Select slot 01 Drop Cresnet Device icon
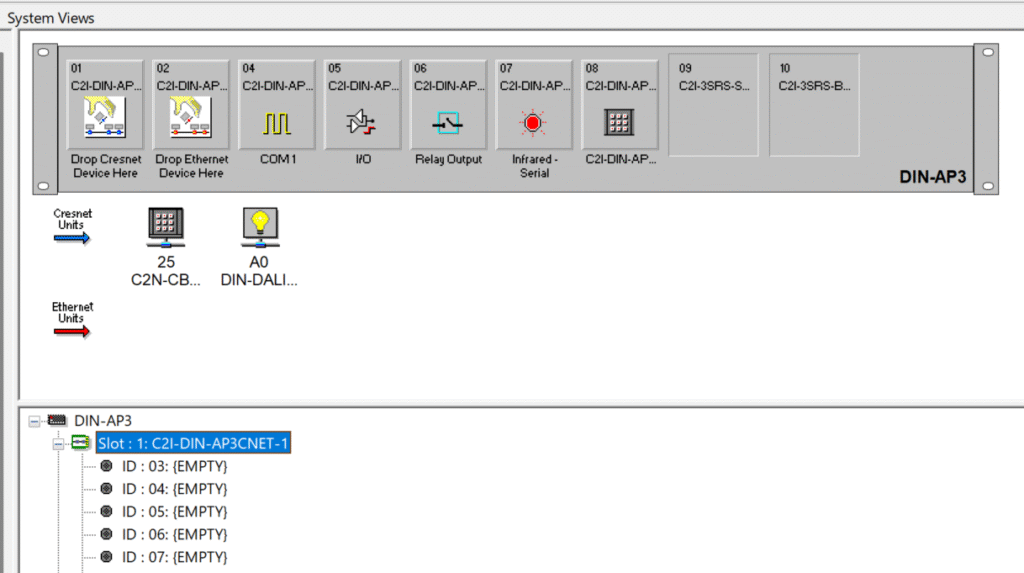The height and width of the screenshot is (573, 1024). (104, 117)
